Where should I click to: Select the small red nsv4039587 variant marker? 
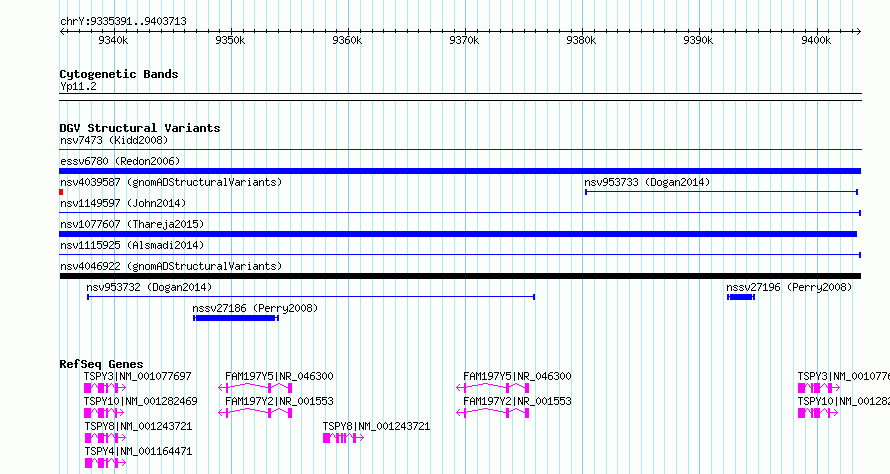coord(61,192)
